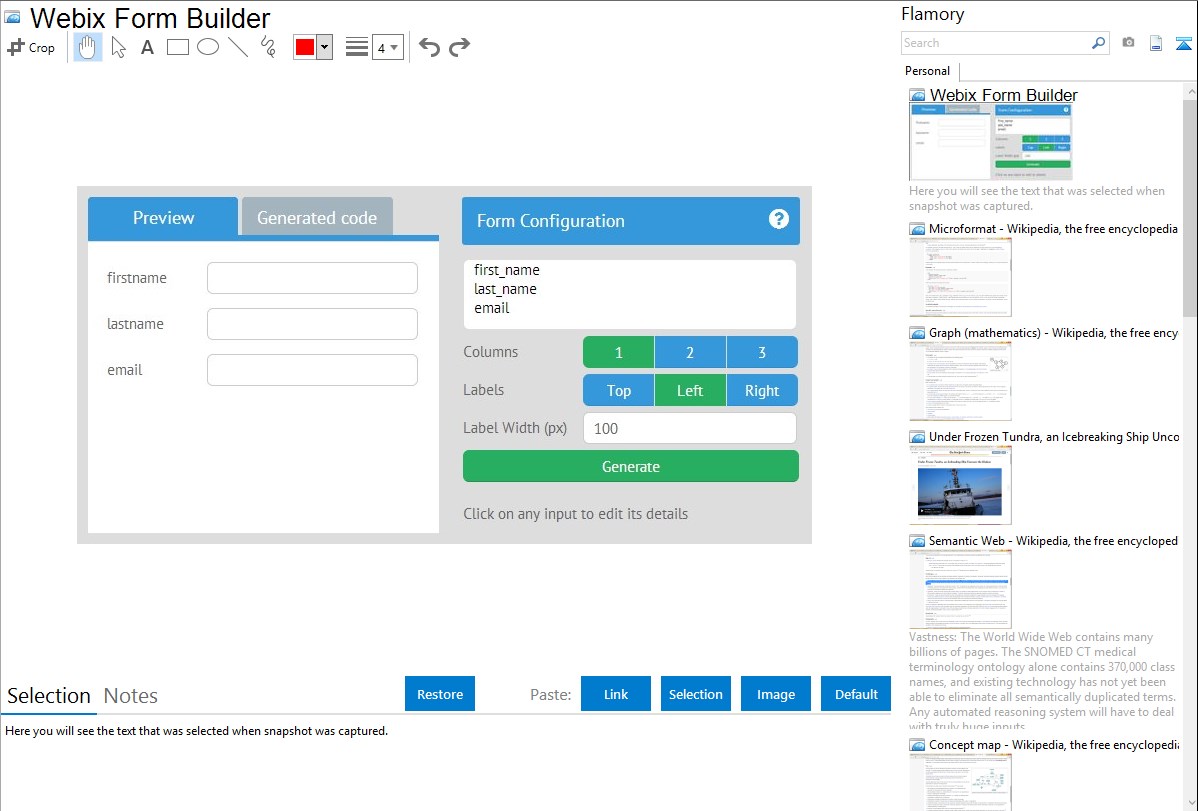This screenshot has height=811, width=1198.
Task: Set Labels position to Left
Action: tap(690, 391)
